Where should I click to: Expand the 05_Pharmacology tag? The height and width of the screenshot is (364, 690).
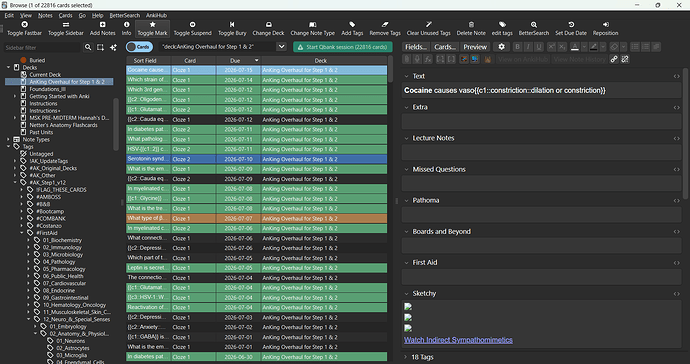point(29,269)
